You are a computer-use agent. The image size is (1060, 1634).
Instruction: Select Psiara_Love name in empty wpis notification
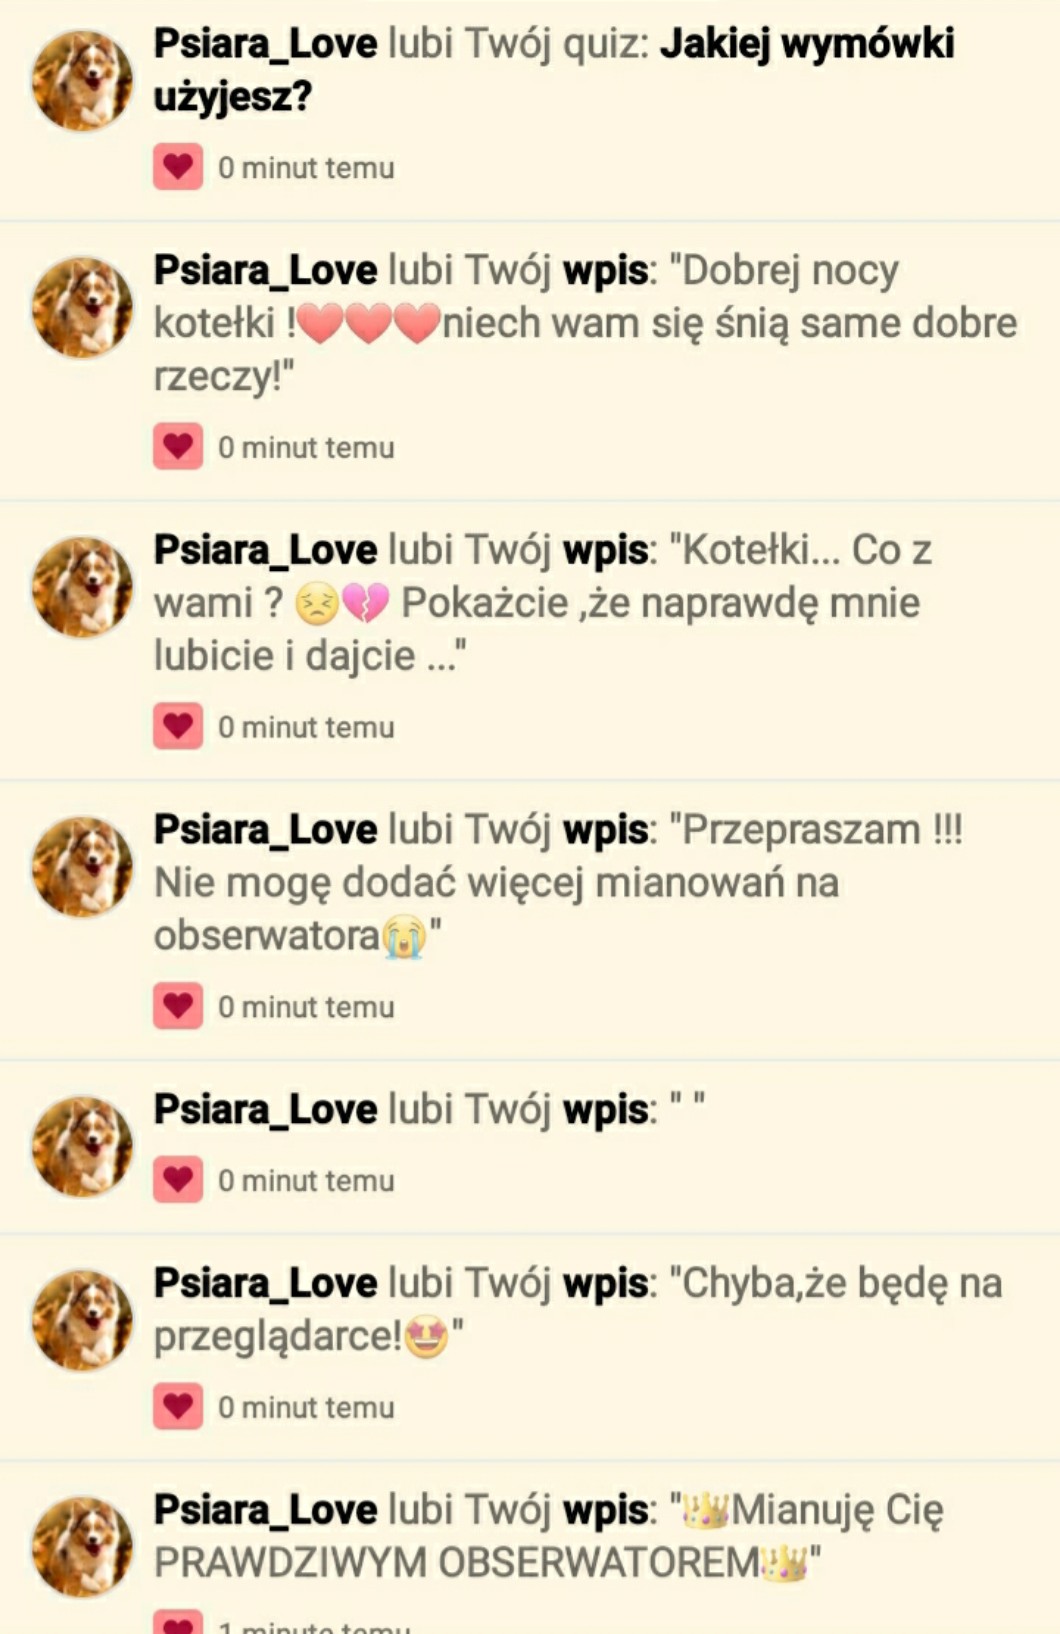265,1110
